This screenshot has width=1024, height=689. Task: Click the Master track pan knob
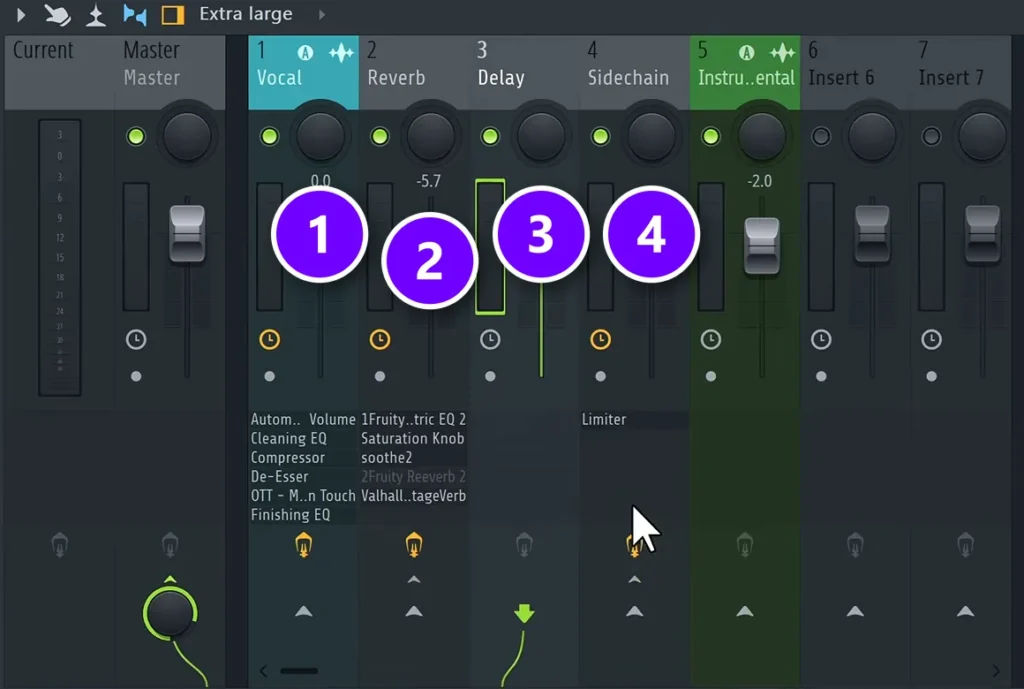(x=187, y=136)
